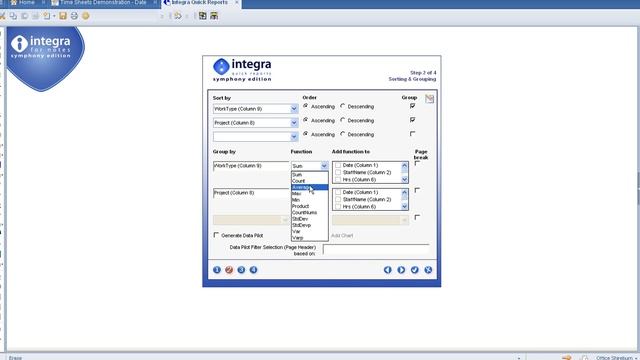640x360 pixels.
Task: Click the copy toolbar icon
Action: [13, 16]
